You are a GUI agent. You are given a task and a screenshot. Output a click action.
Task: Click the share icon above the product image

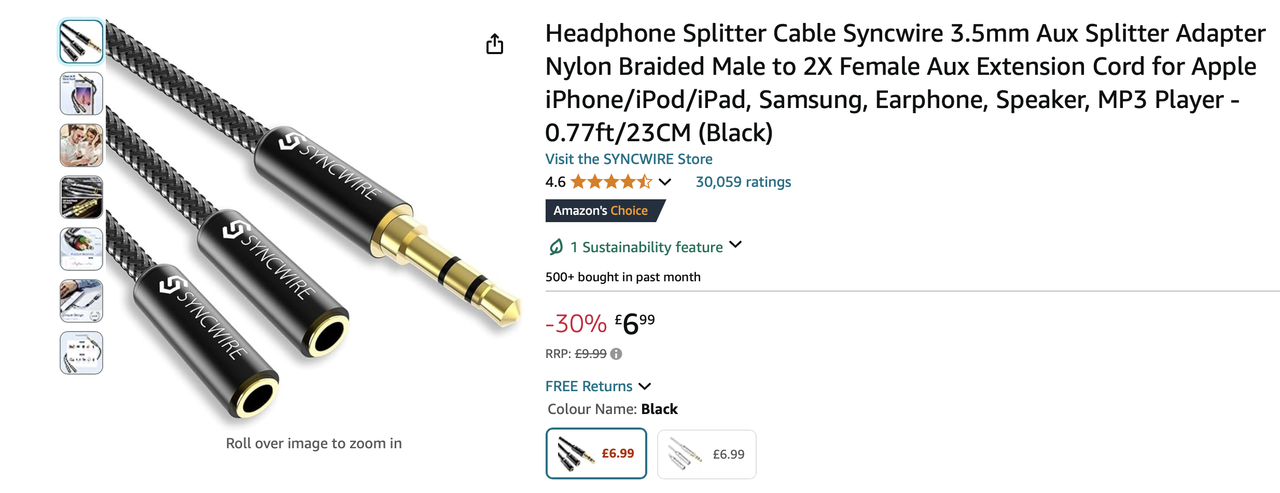[495, 44]
